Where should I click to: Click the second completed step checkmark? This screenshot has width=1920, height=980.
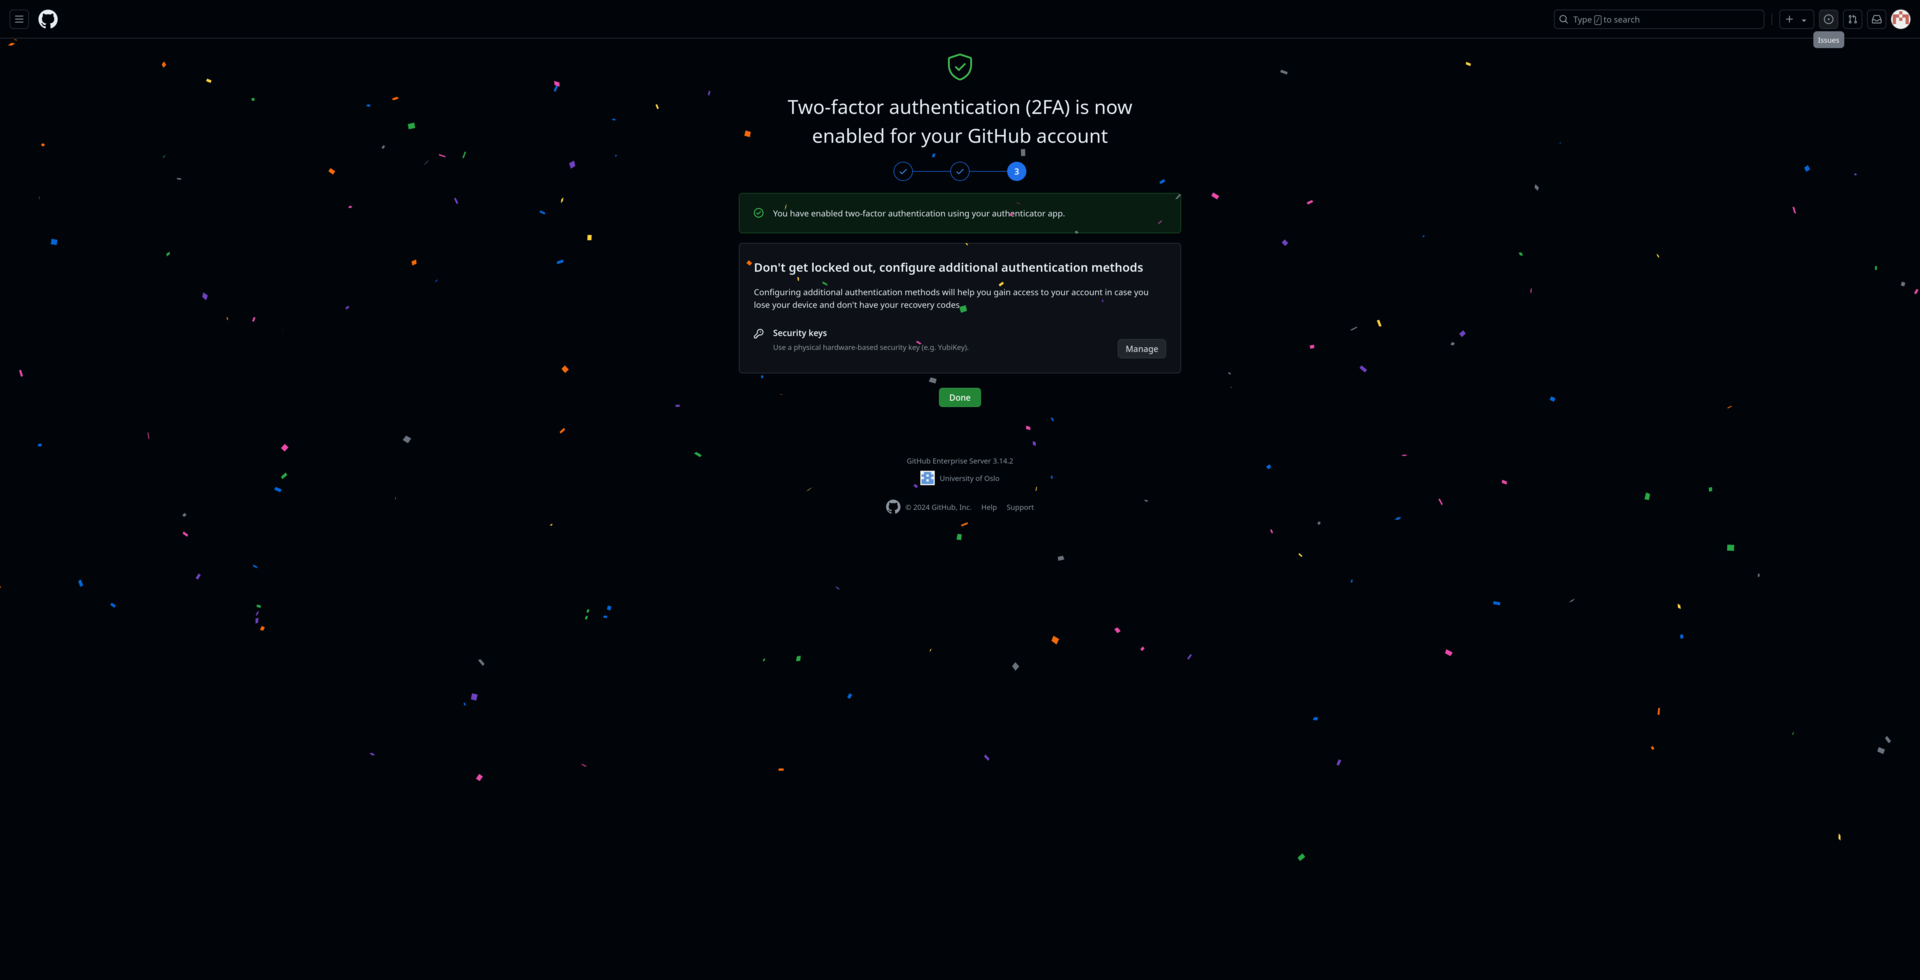(x=960, y=171)
